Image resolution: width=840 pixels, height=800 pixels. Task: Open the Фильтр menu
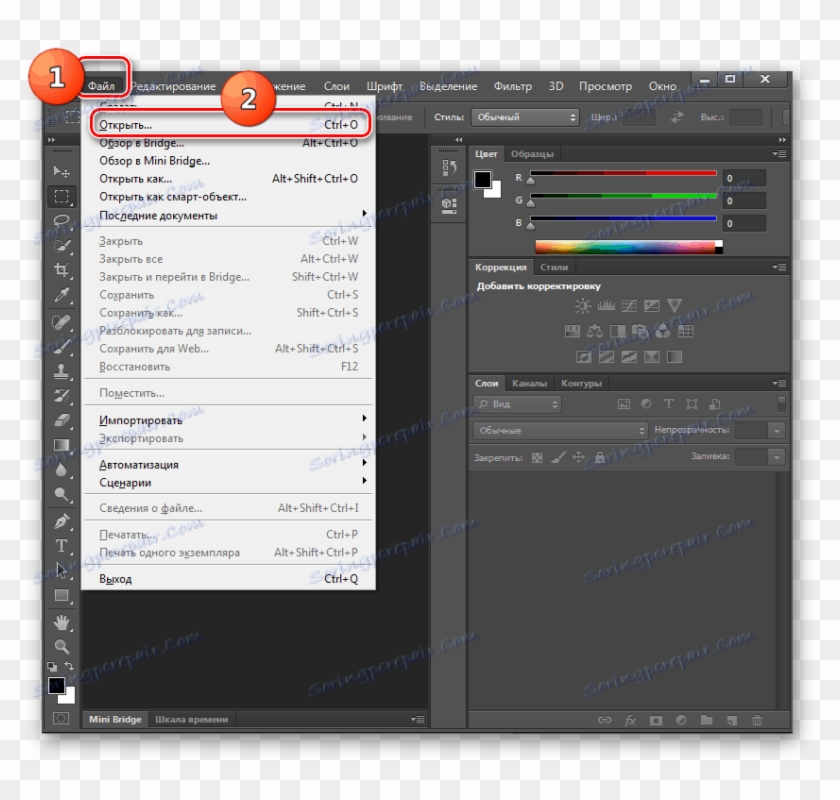pos(512,86)
